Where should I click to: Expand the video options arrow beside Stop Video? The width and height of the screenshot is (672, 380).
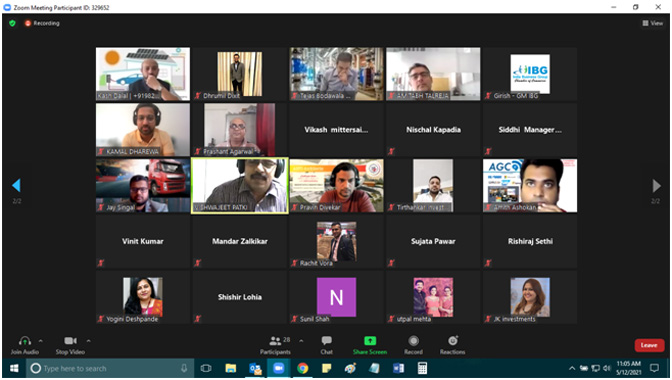pos(88,341)
